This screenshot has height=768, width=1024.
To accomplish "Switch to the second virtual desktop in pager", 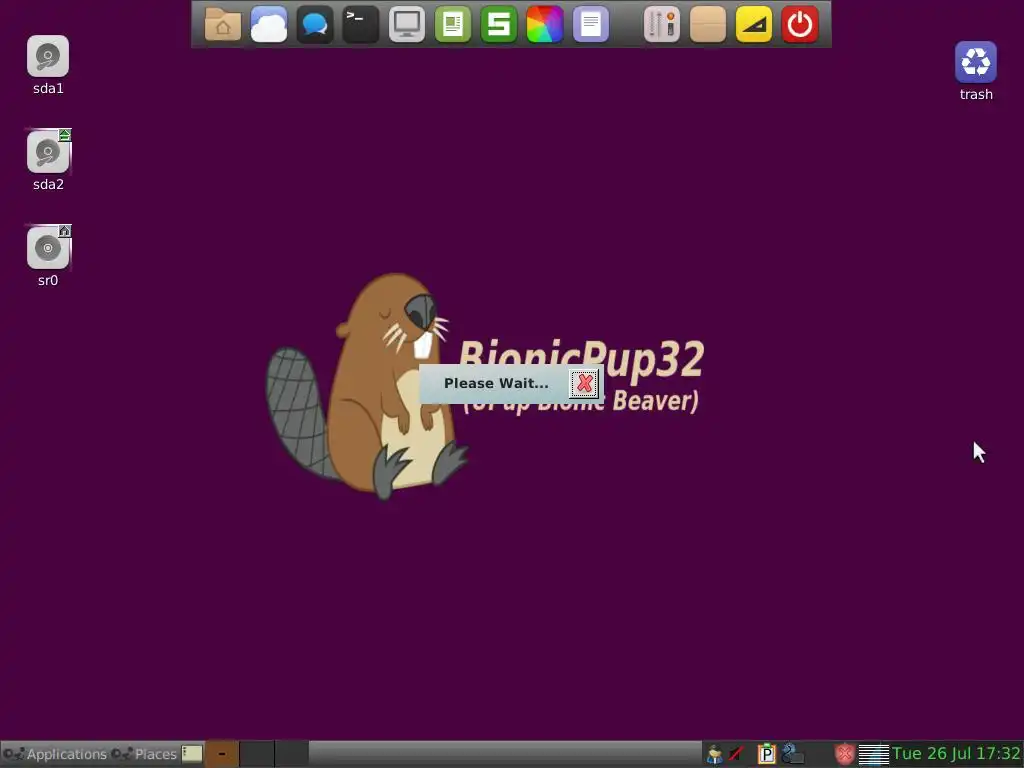I will click(x=257, y=754).
